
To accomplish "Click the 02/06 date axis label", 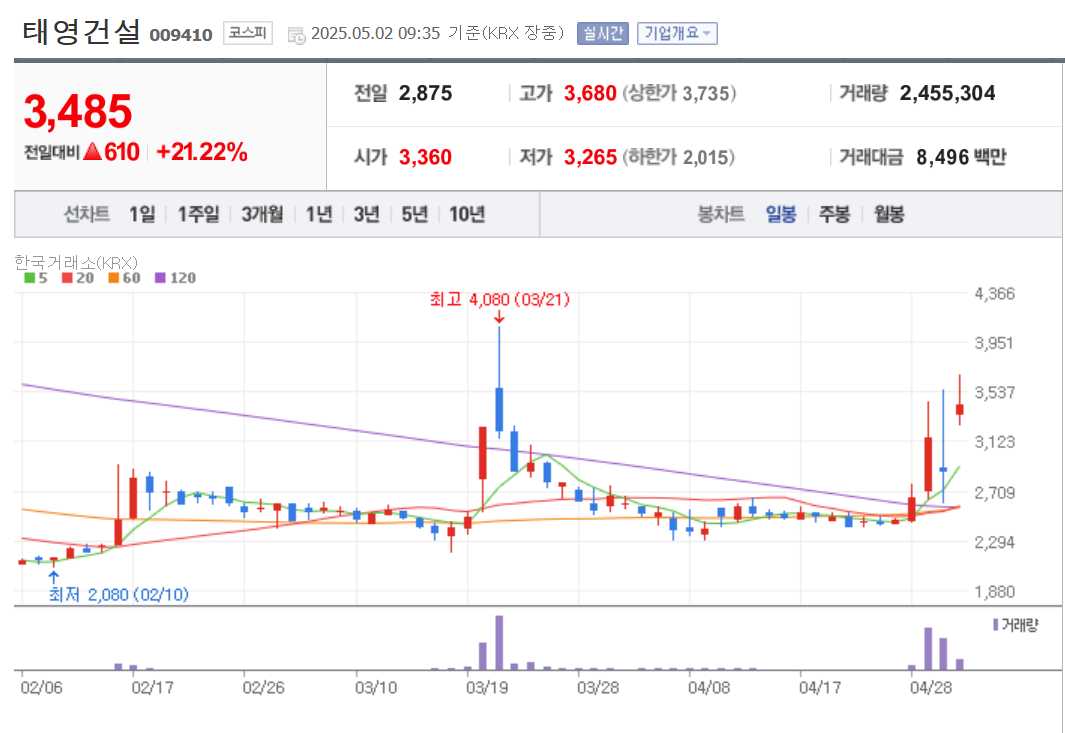I will 41,688.
